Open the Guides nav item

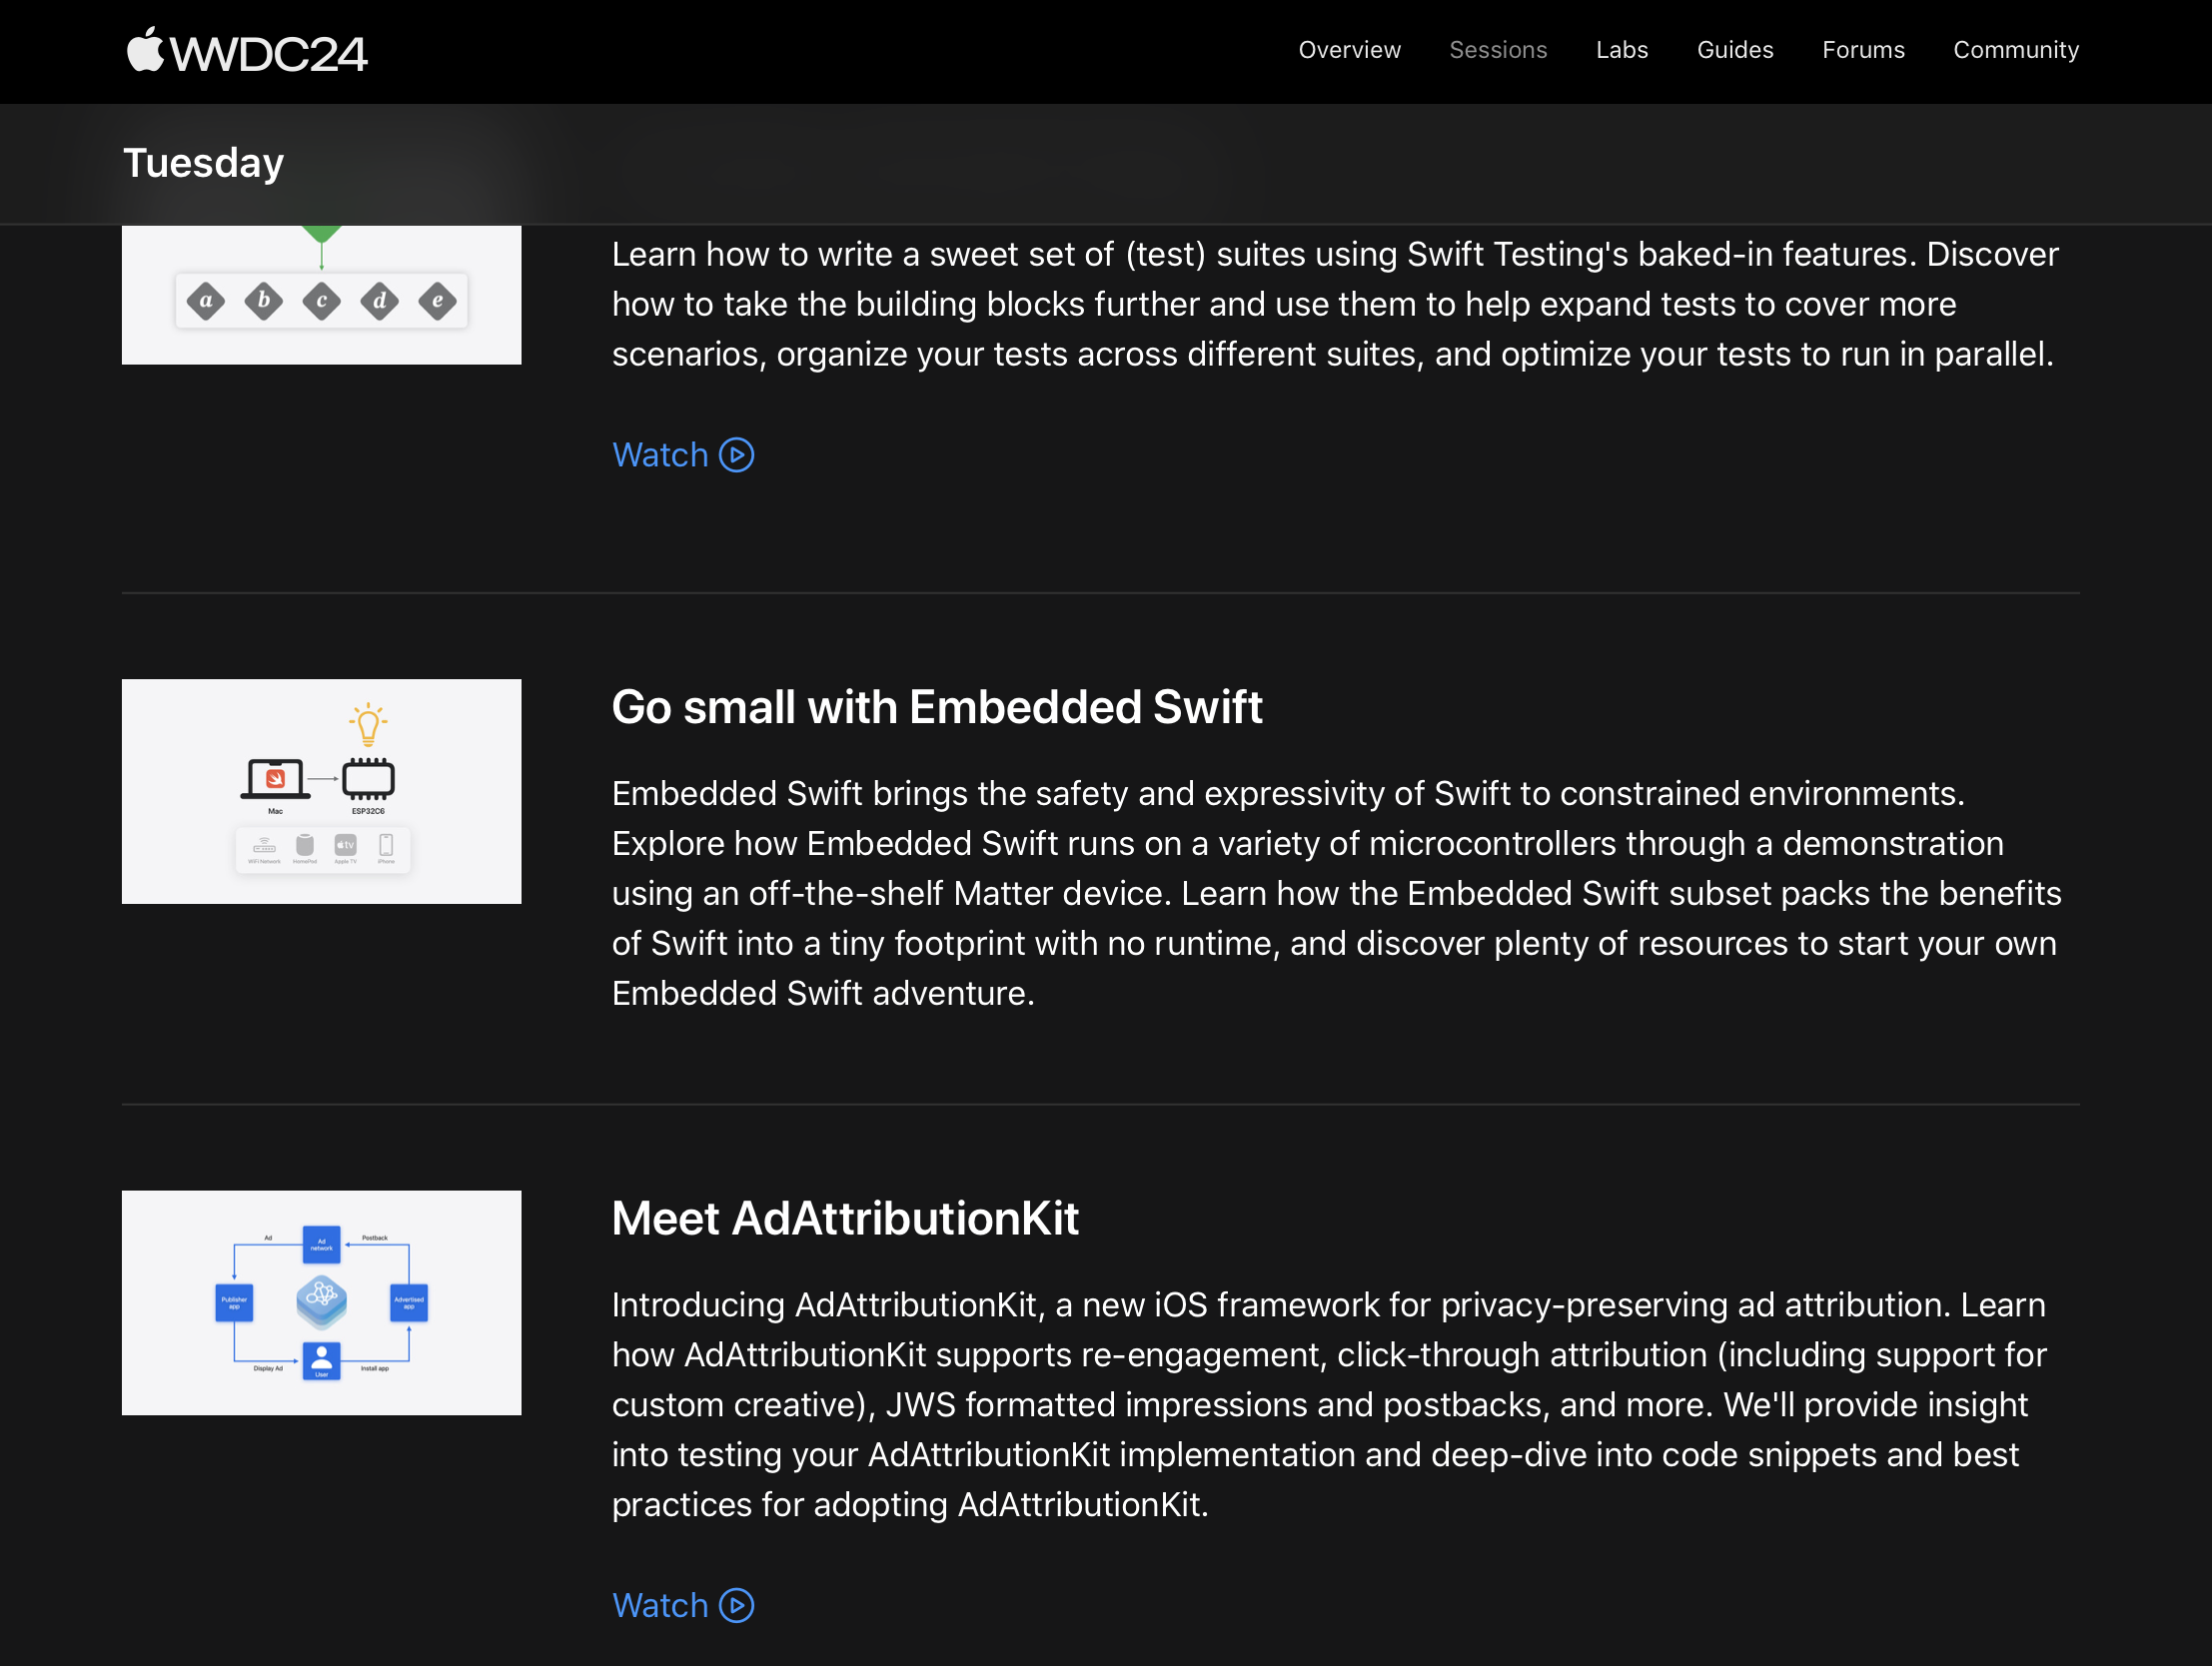click(x=1735, y=50)
